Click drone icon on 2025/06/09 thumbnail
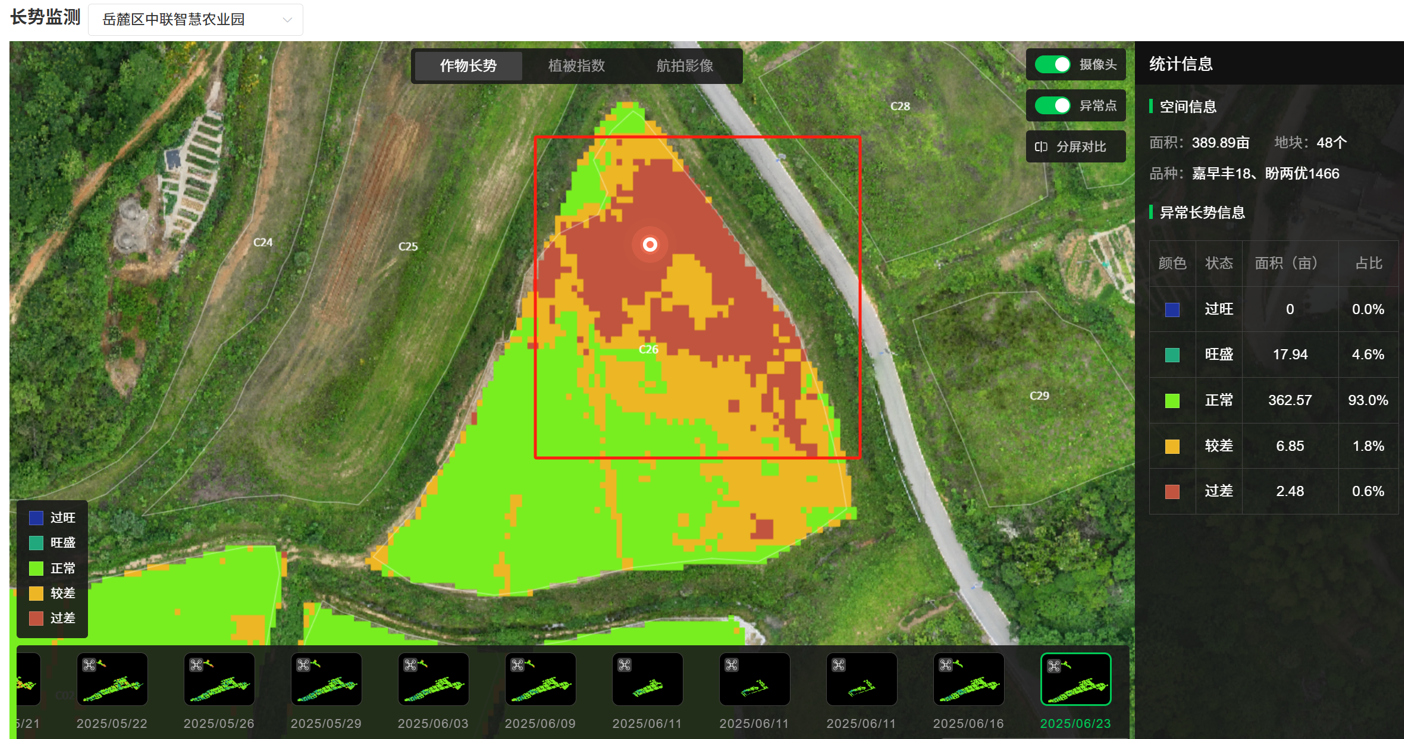Viewport: 1404px width, 739px height. (x=517, y=665)
